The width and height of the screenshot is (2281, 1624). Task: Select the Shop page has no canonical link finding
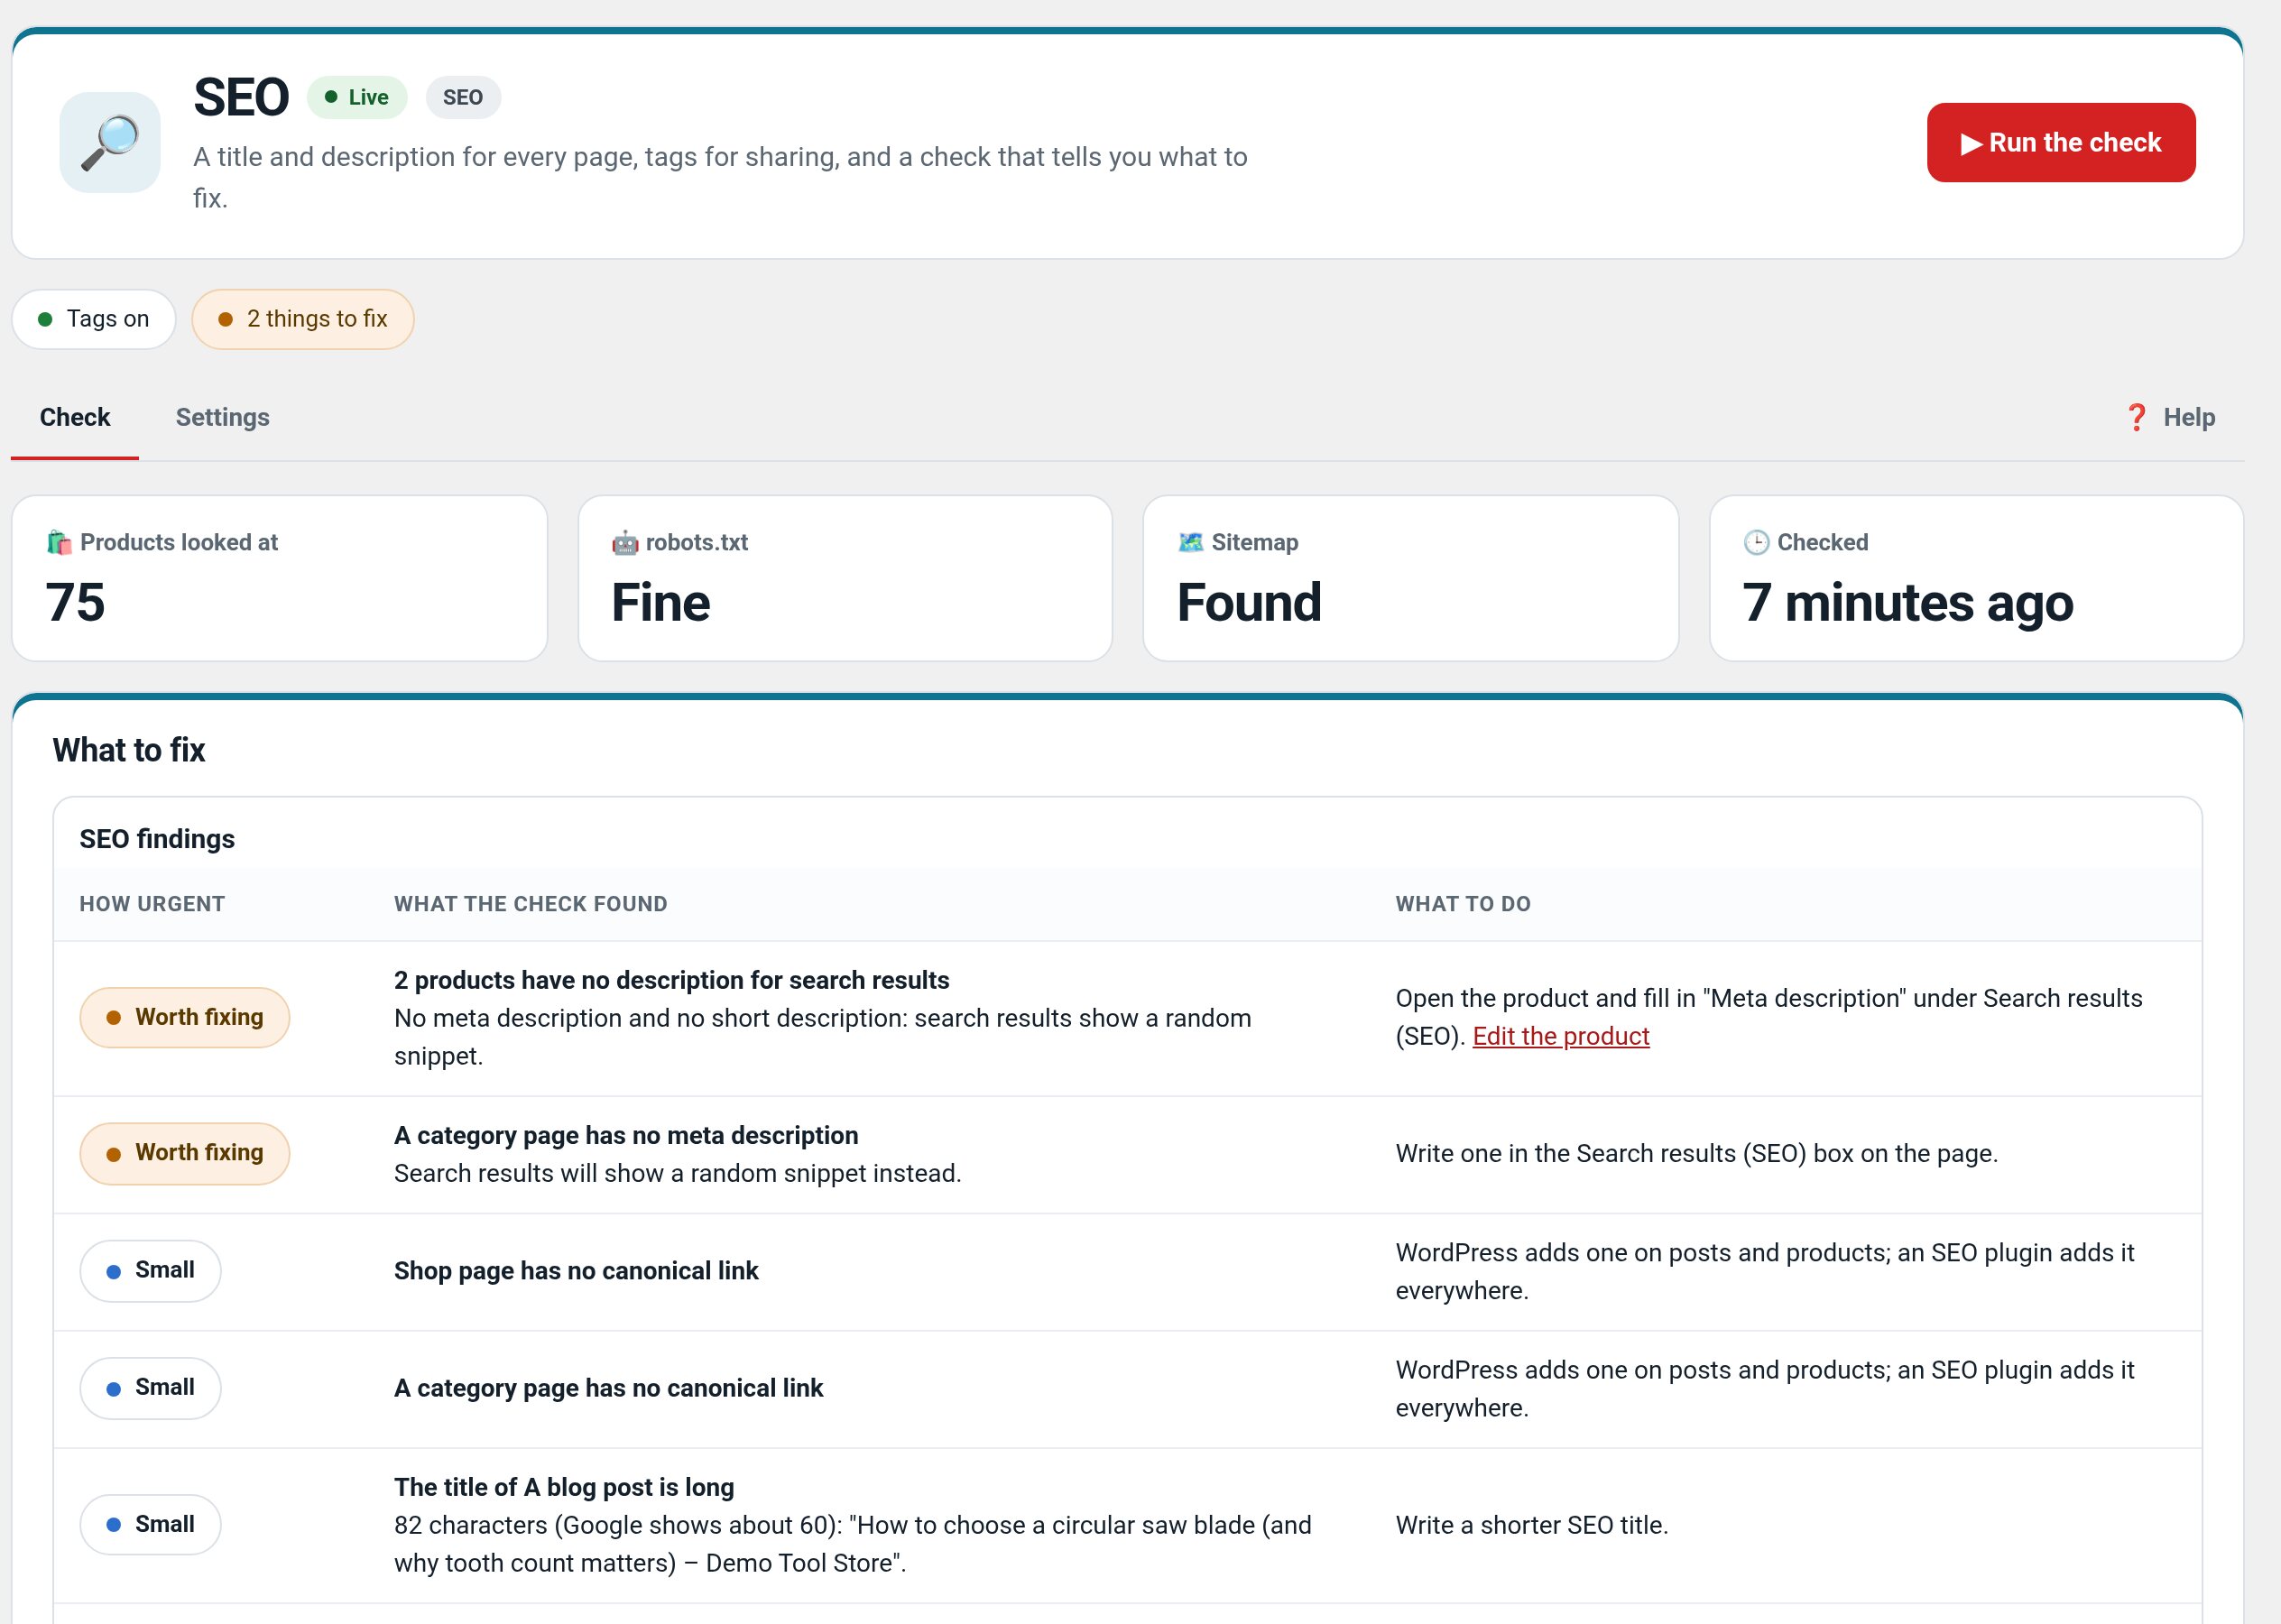click(576, 1271)
